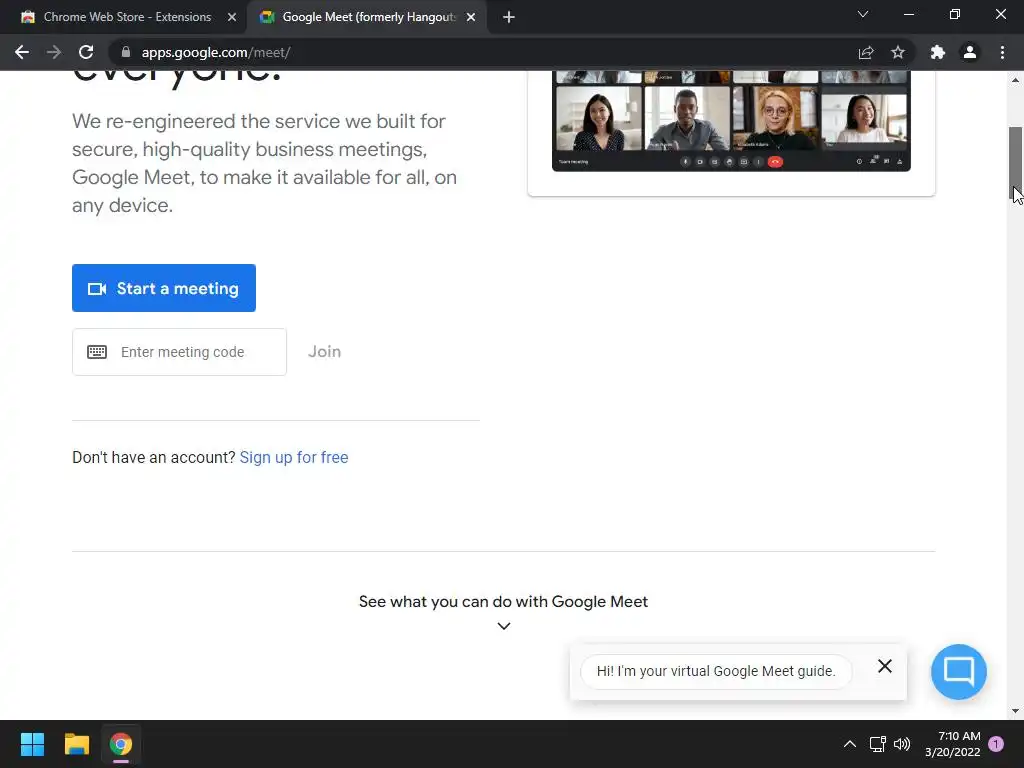The height and width of the screenshot is (768, 1024).
Task: Click the scrollbar up arrow
Action: 1016,80
